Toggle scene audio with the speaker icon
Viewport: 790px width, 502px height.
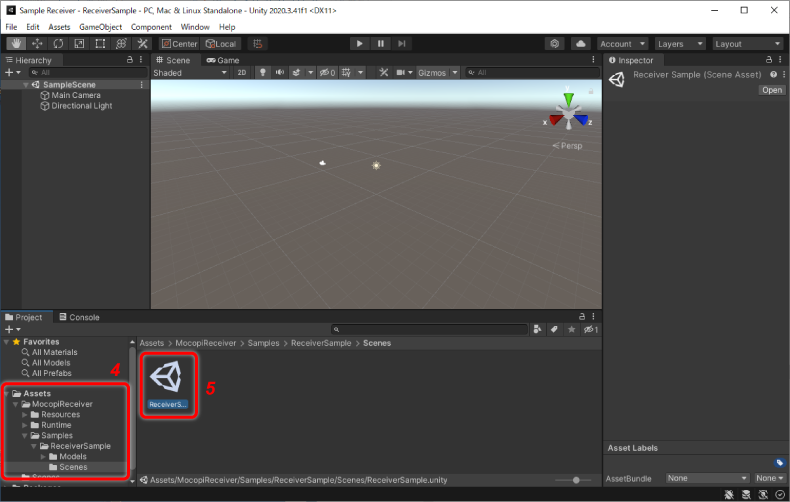280,73
